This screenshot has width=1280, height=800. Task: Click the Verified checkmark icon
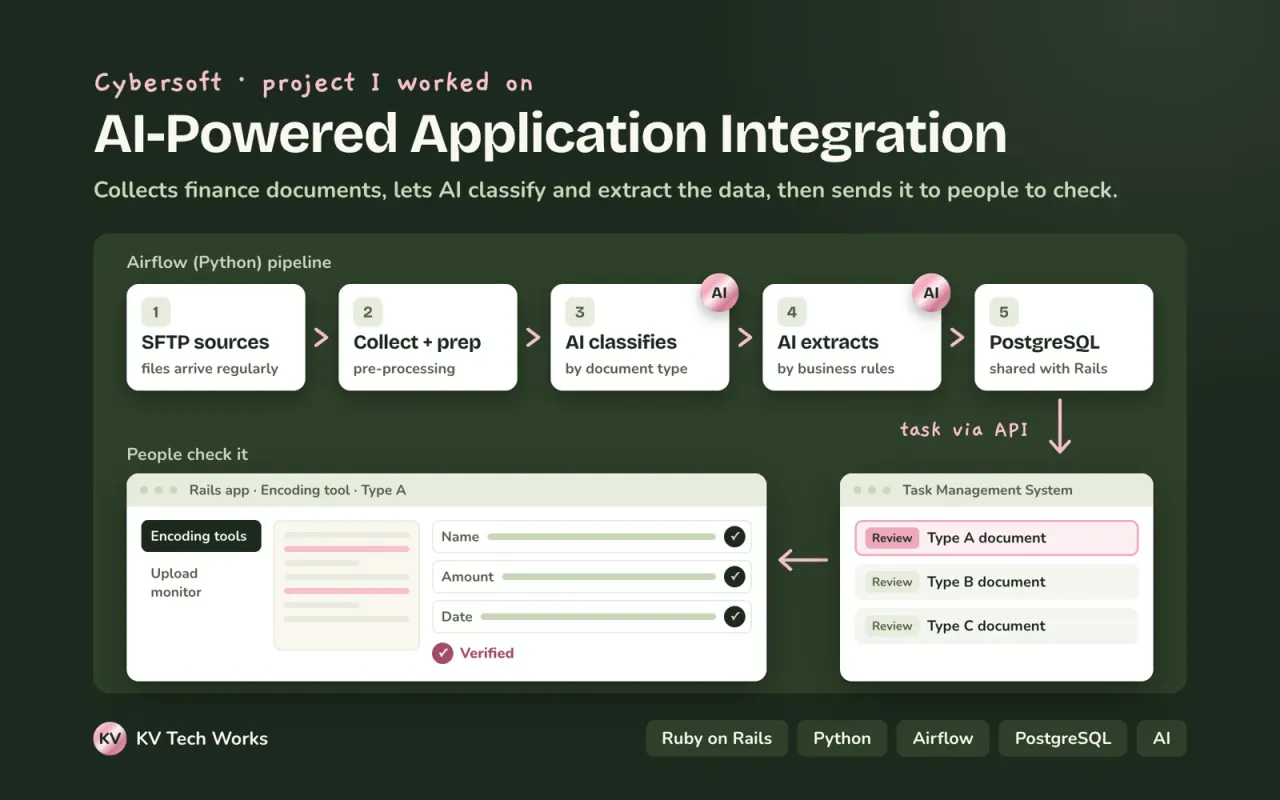pos(443,653)
